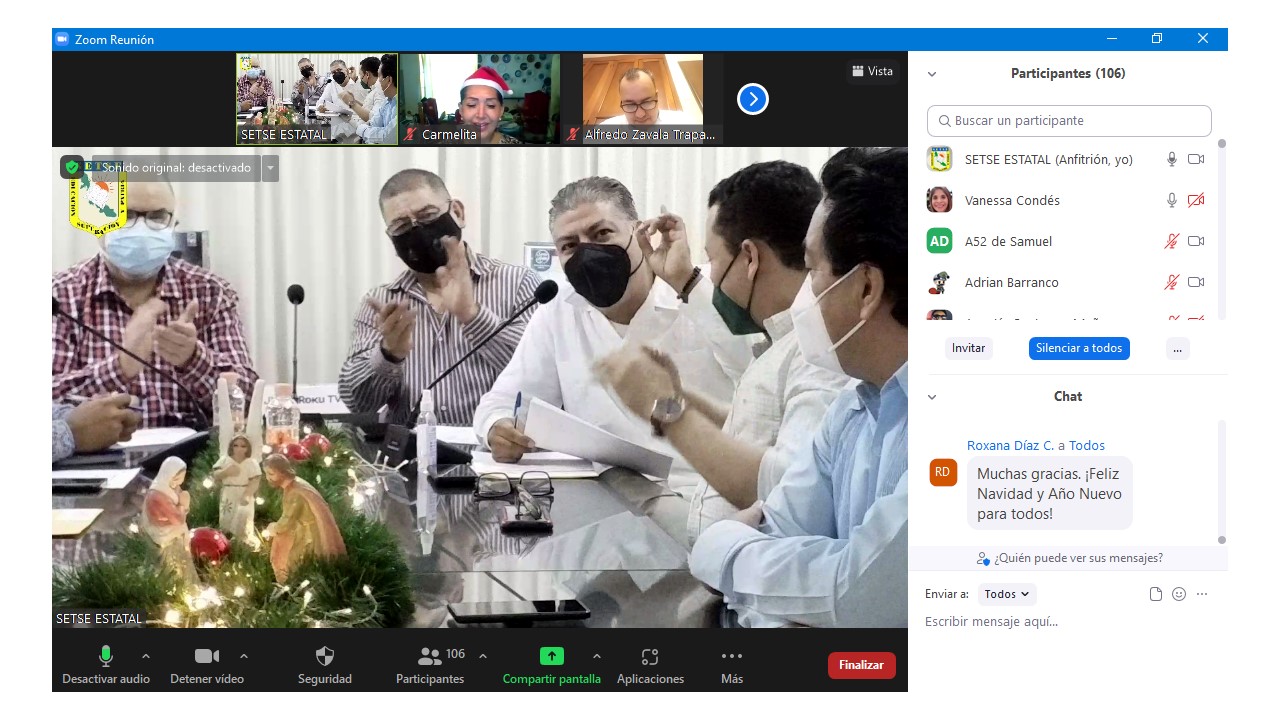Click the Invitar button
The height and width of the screenshot is (720, 1280).
[968, 348]
